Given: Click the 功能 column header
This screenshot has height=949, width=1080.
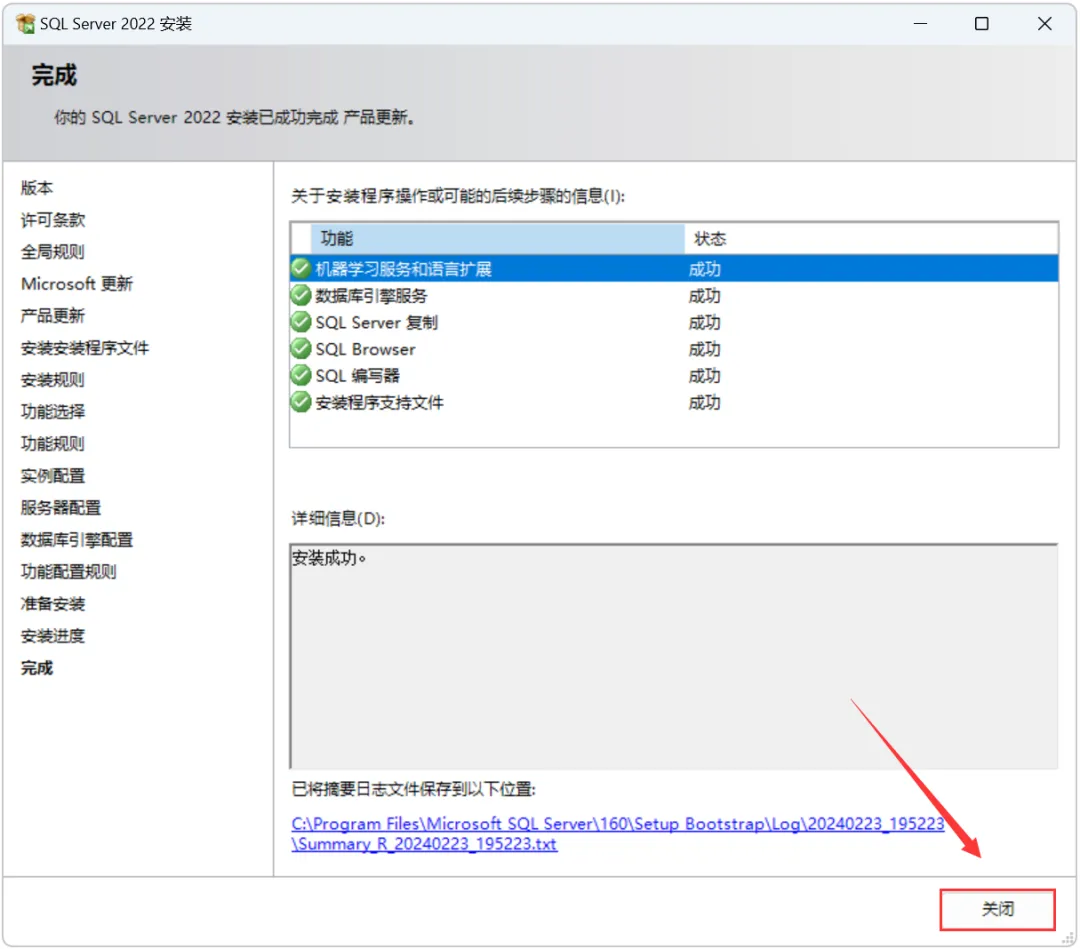Looking at the screenshot, I should [x=497, y=238].
